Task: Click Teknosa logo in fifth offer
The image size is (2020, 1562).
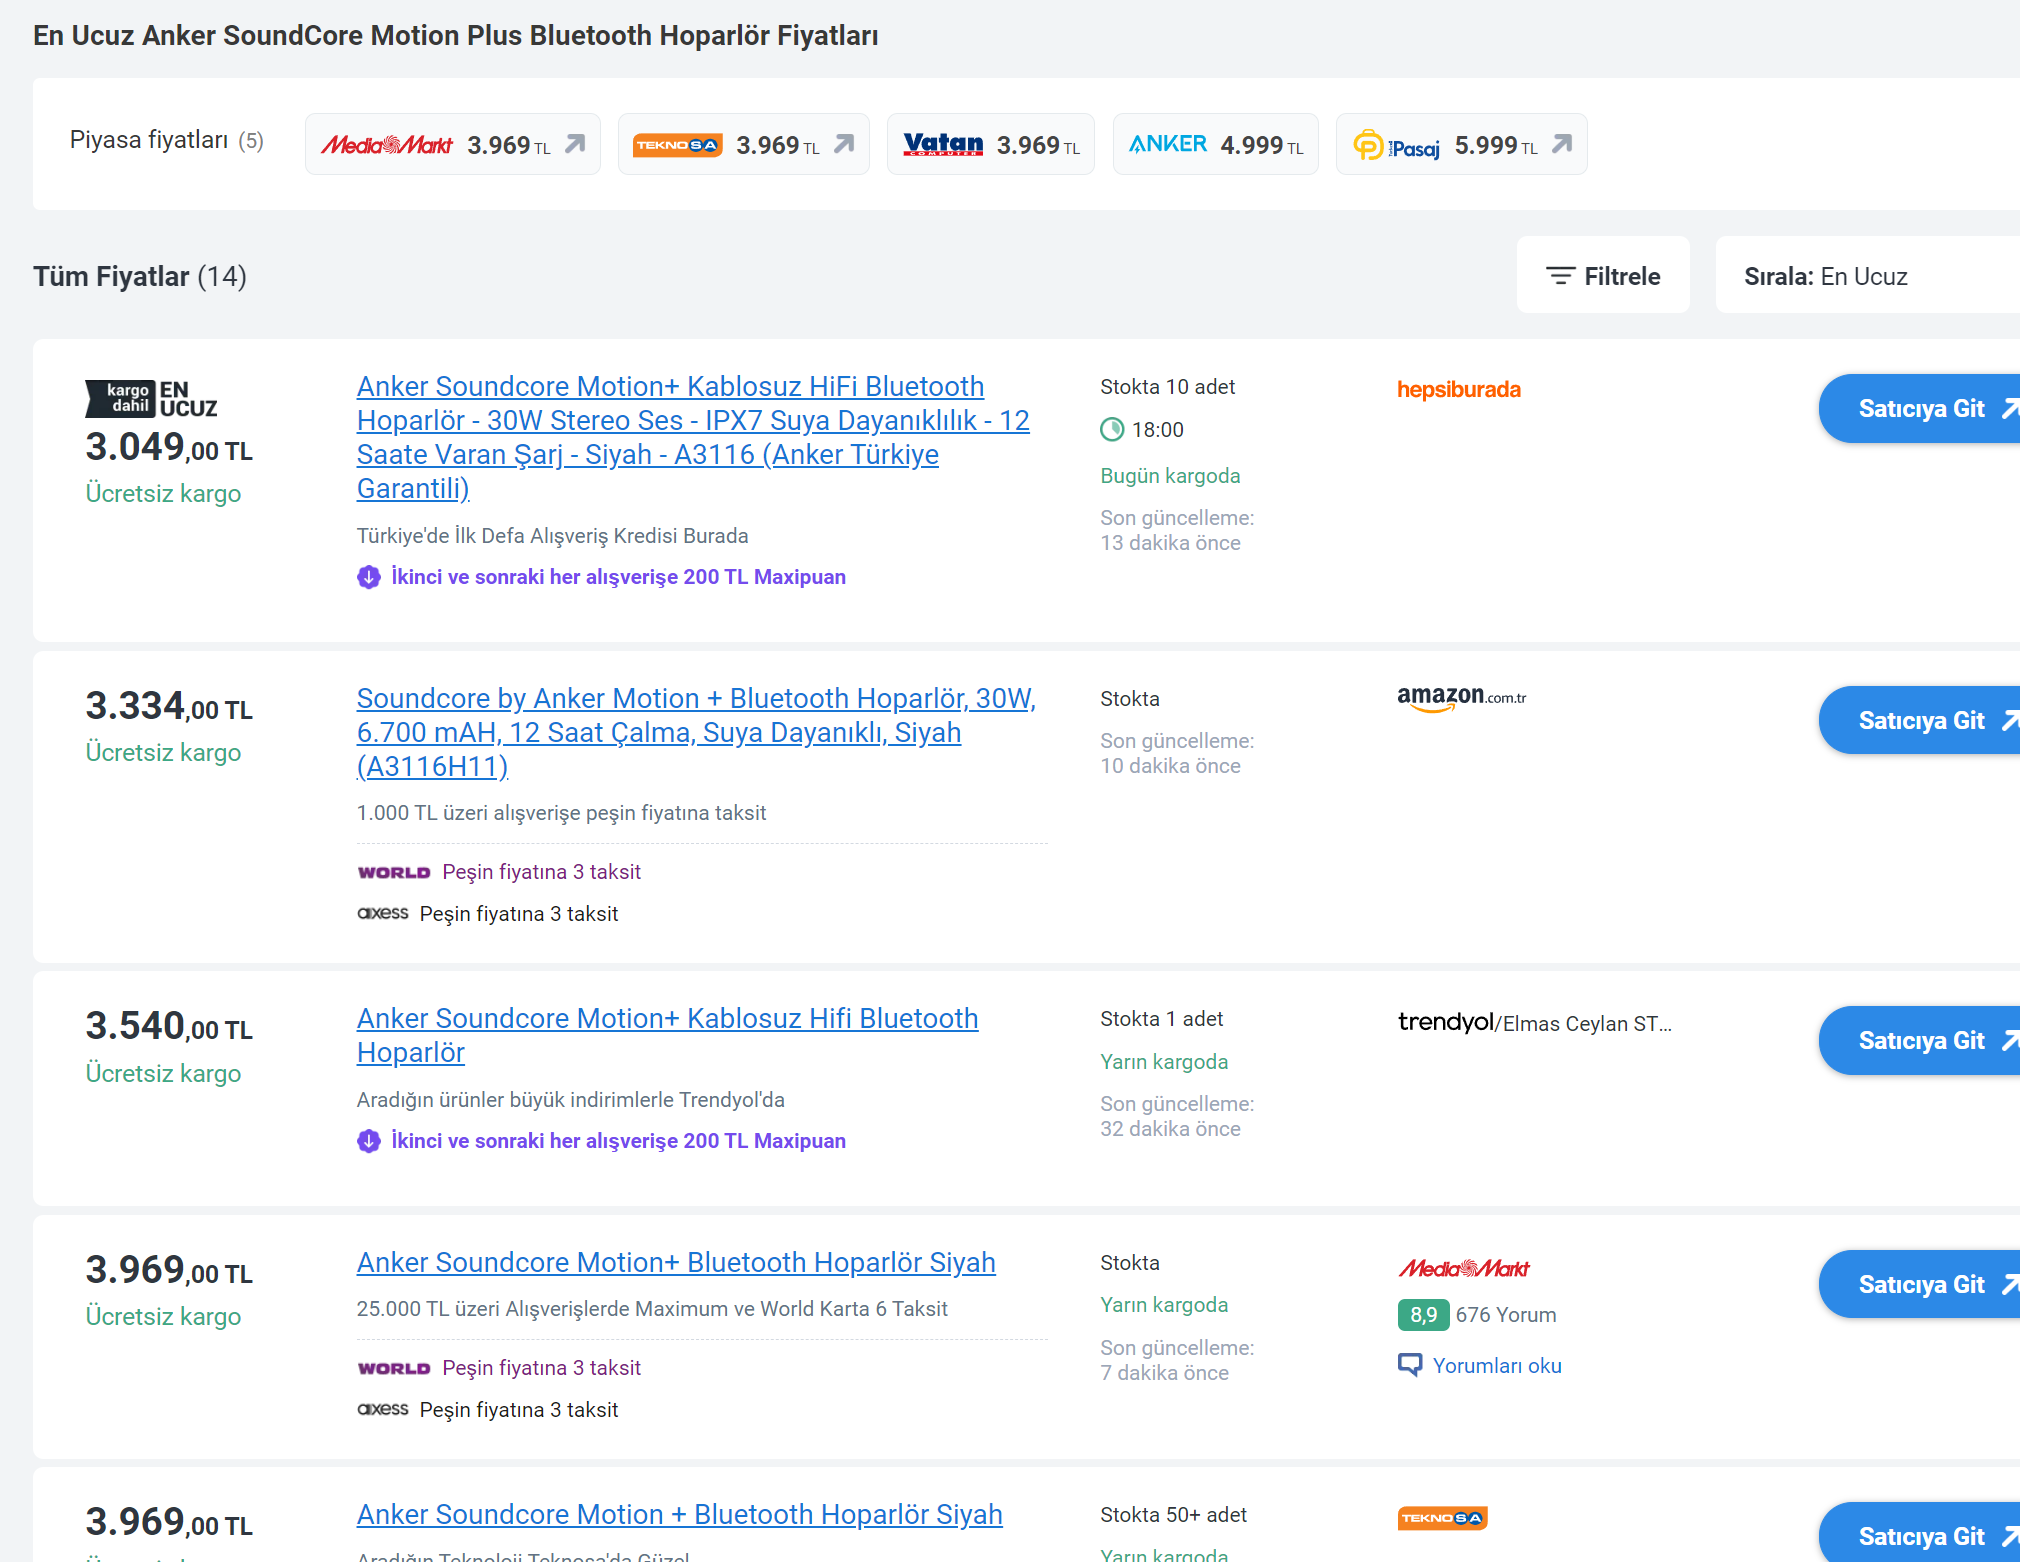Action: click(x=1442, y=1518)
